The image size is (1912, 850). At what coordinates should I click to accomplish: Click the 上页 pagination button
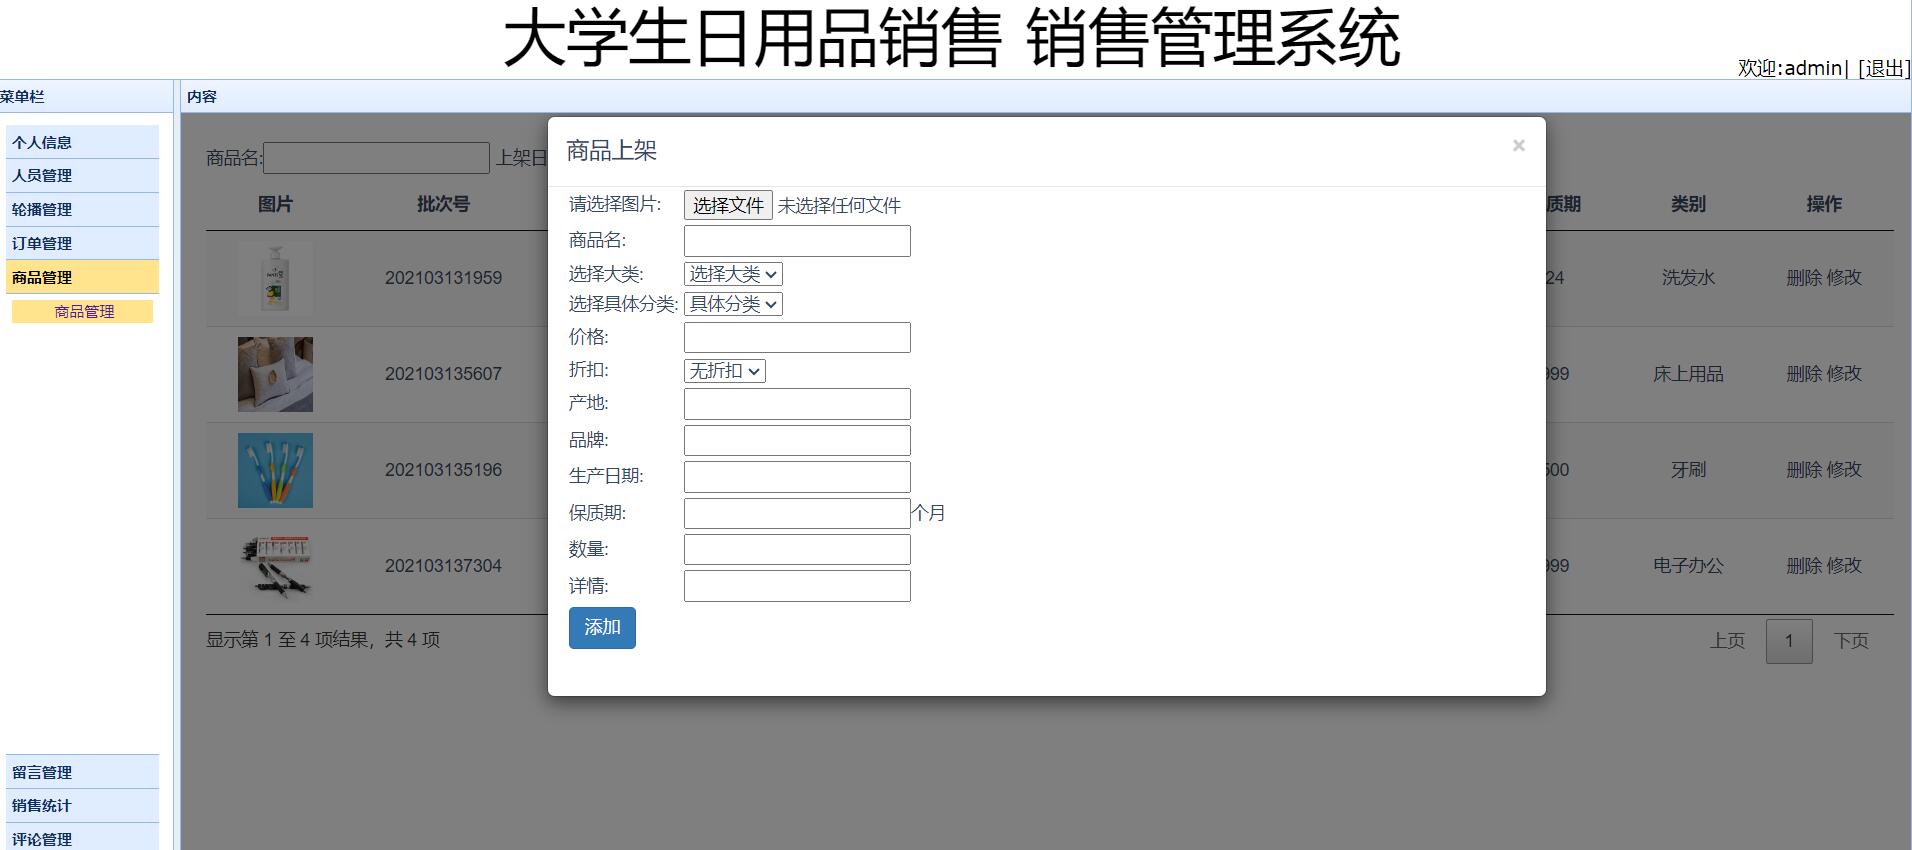point(1727,641)
